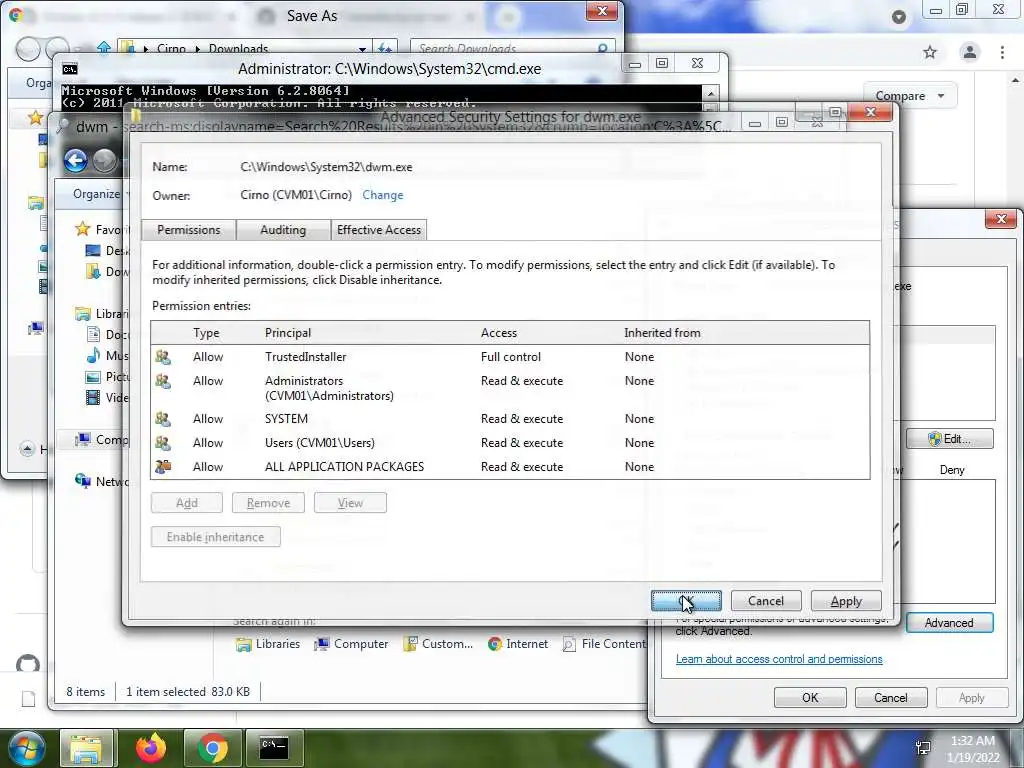Click Advanced button in properties dialog
1024x768 pixels.
coord(950,623)
